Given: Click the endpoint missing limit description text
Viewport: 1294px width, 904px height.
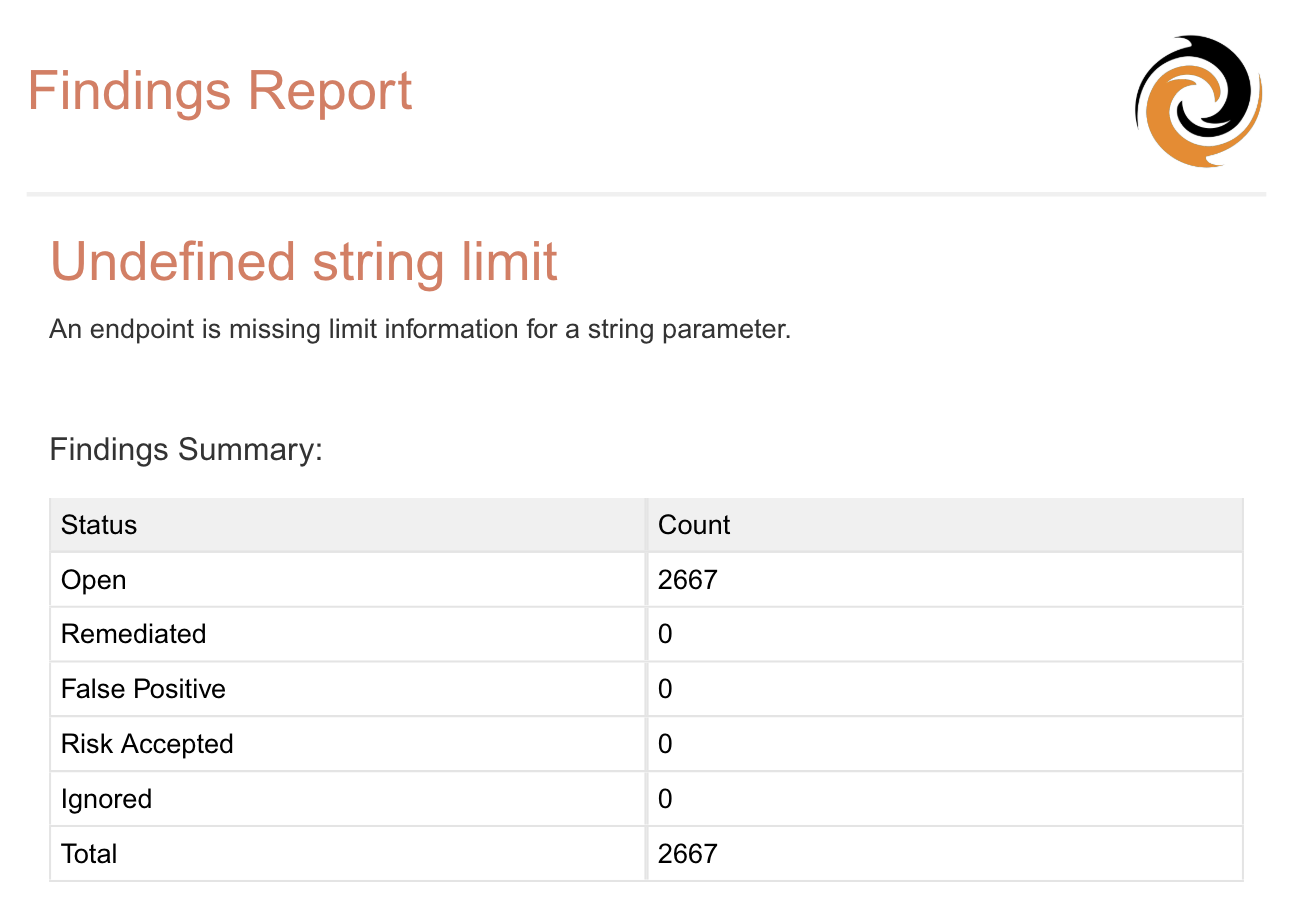Looking at the screenshot, I should pyautogui.click(x=420, y=330).
